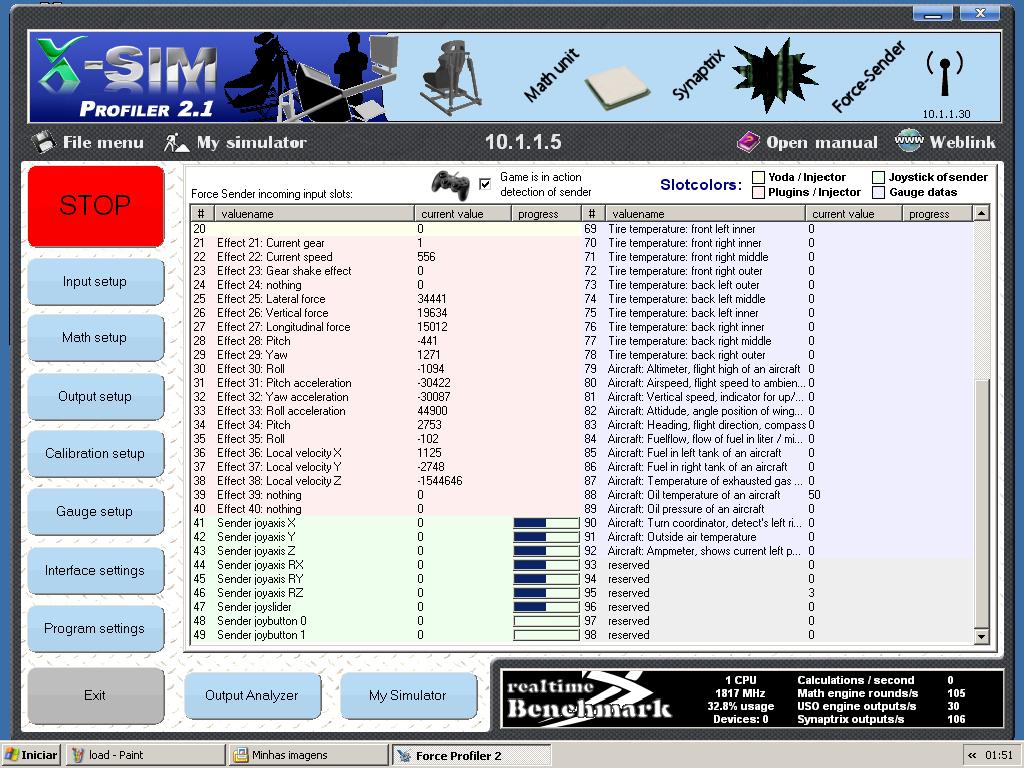Select row Effect 25: Lateral force
This screenshot has height=768, width=1024.
[x=385, y=299]
